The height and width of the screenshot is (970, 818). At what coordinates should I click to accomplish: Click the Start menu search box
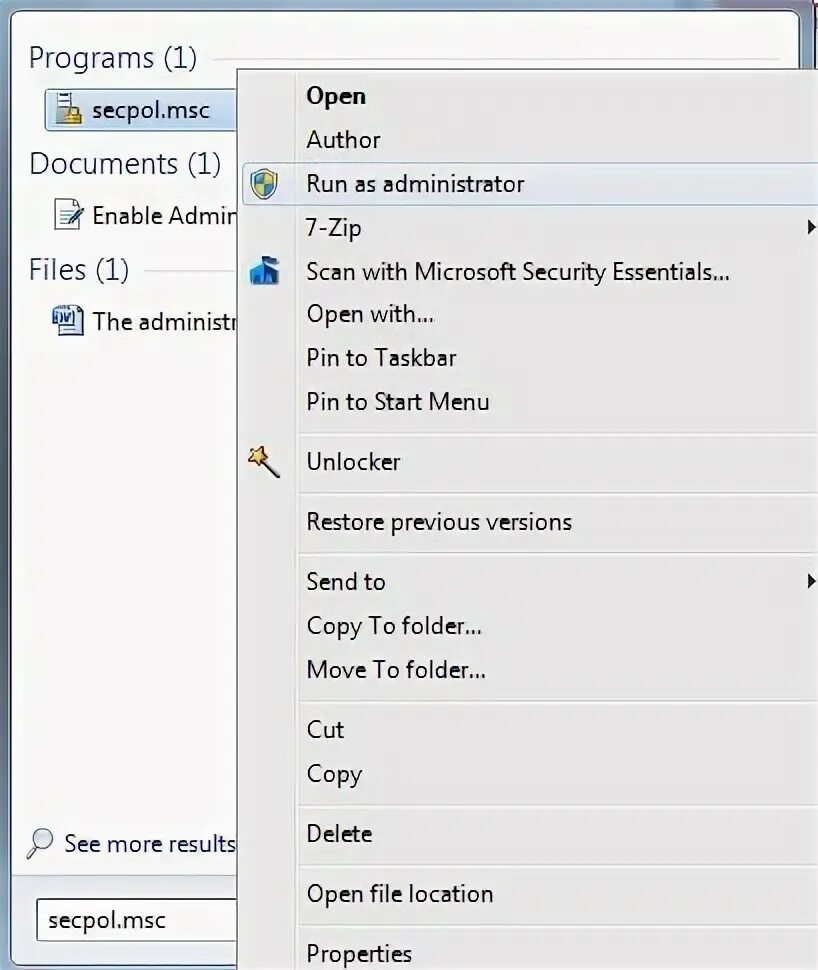(x=135, y=920)
